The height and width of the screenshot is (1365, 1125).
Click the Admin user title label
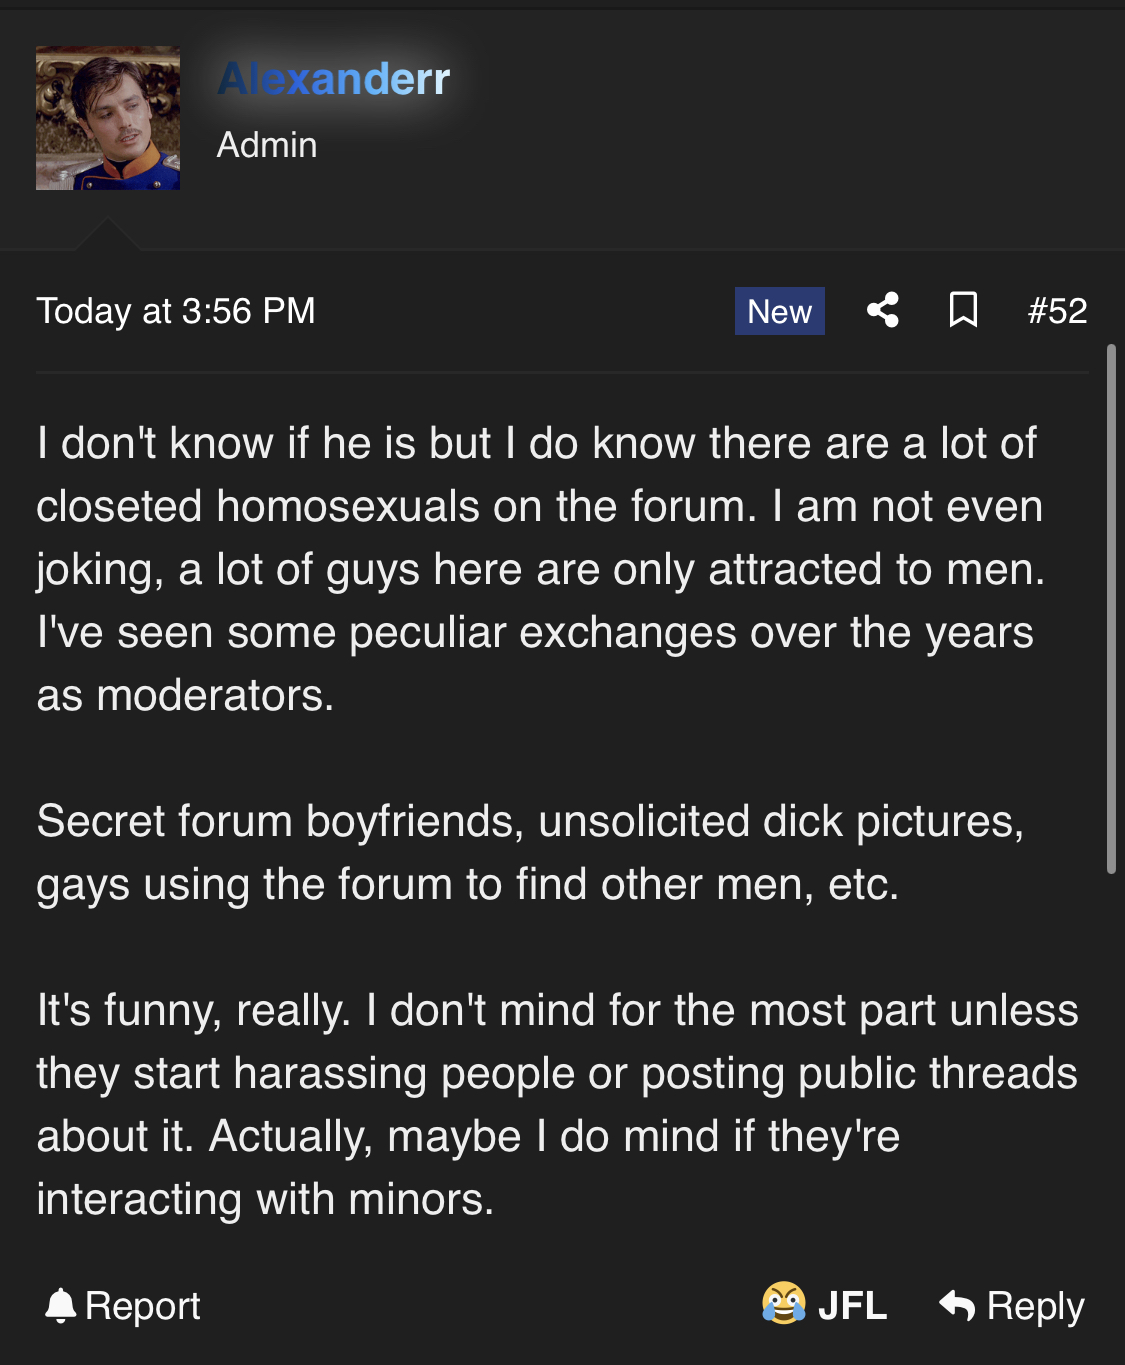click(x=267, y=145)
